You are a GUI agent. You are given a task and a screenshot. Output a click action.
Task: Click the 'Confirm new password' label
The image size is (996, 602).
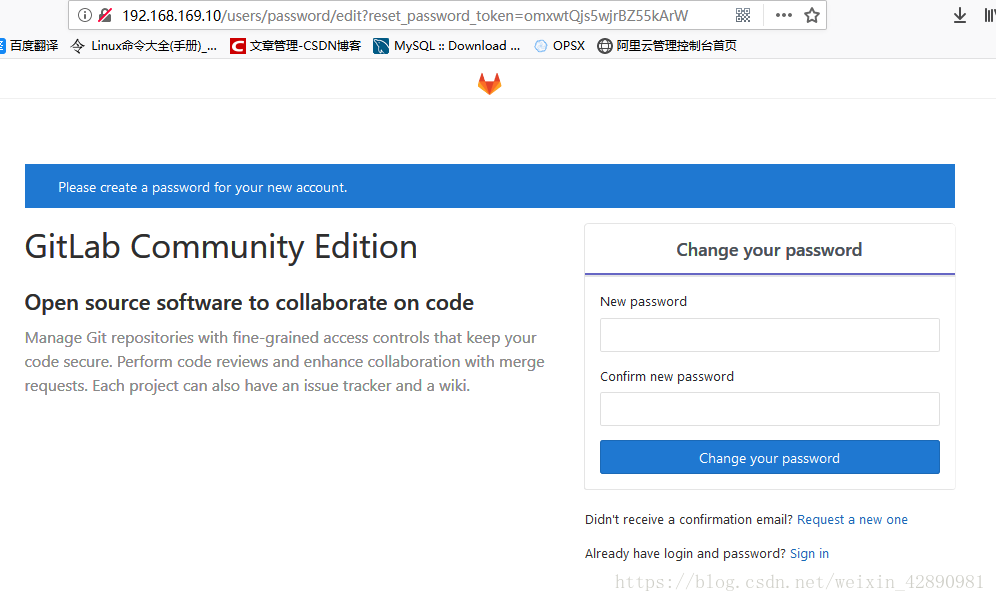(x=667, y=376)
